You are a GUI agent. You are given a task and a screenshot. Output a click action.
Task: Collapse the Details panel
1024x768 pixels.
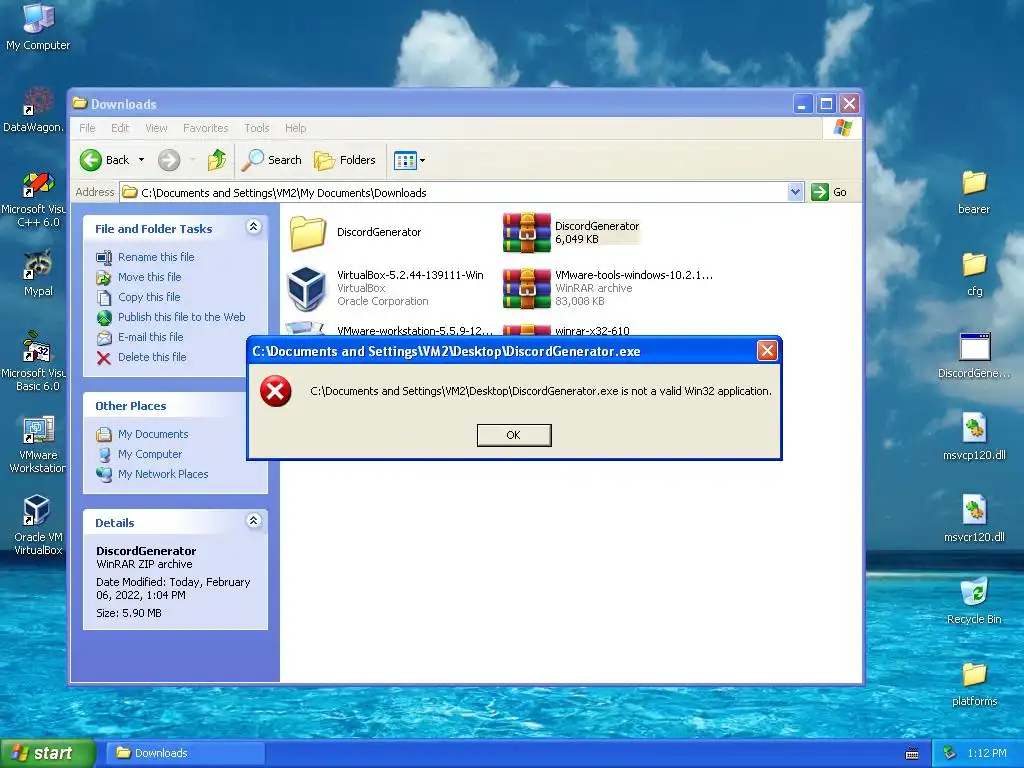253,521
